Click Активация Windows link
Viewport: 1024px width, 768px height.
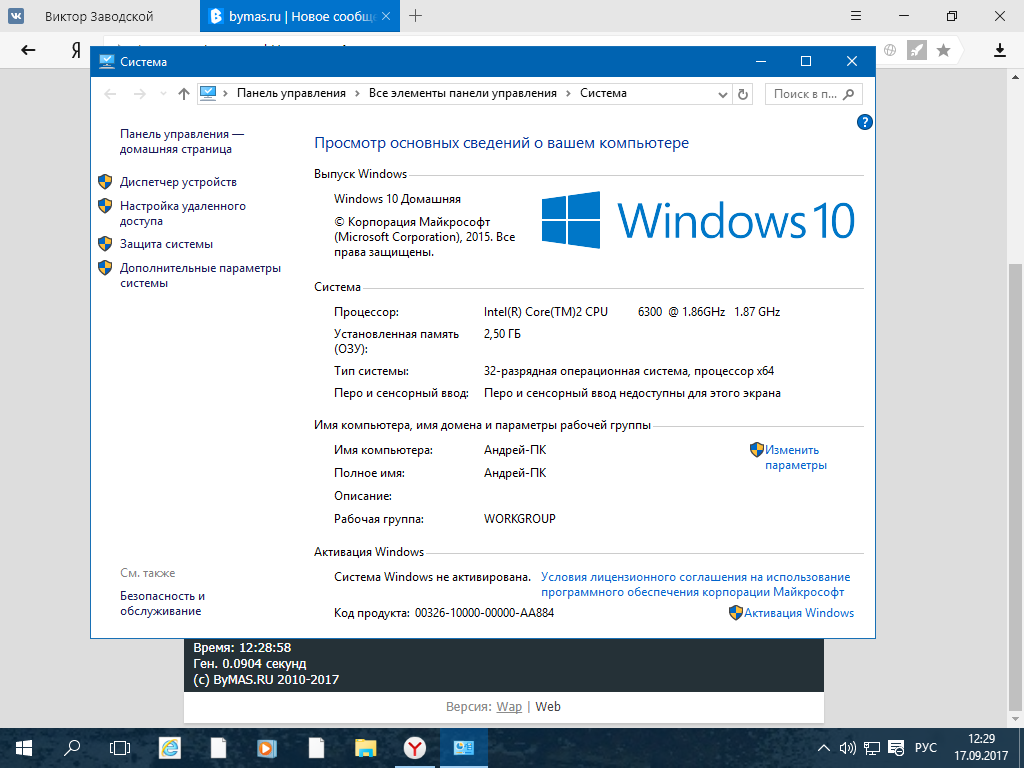798,613
